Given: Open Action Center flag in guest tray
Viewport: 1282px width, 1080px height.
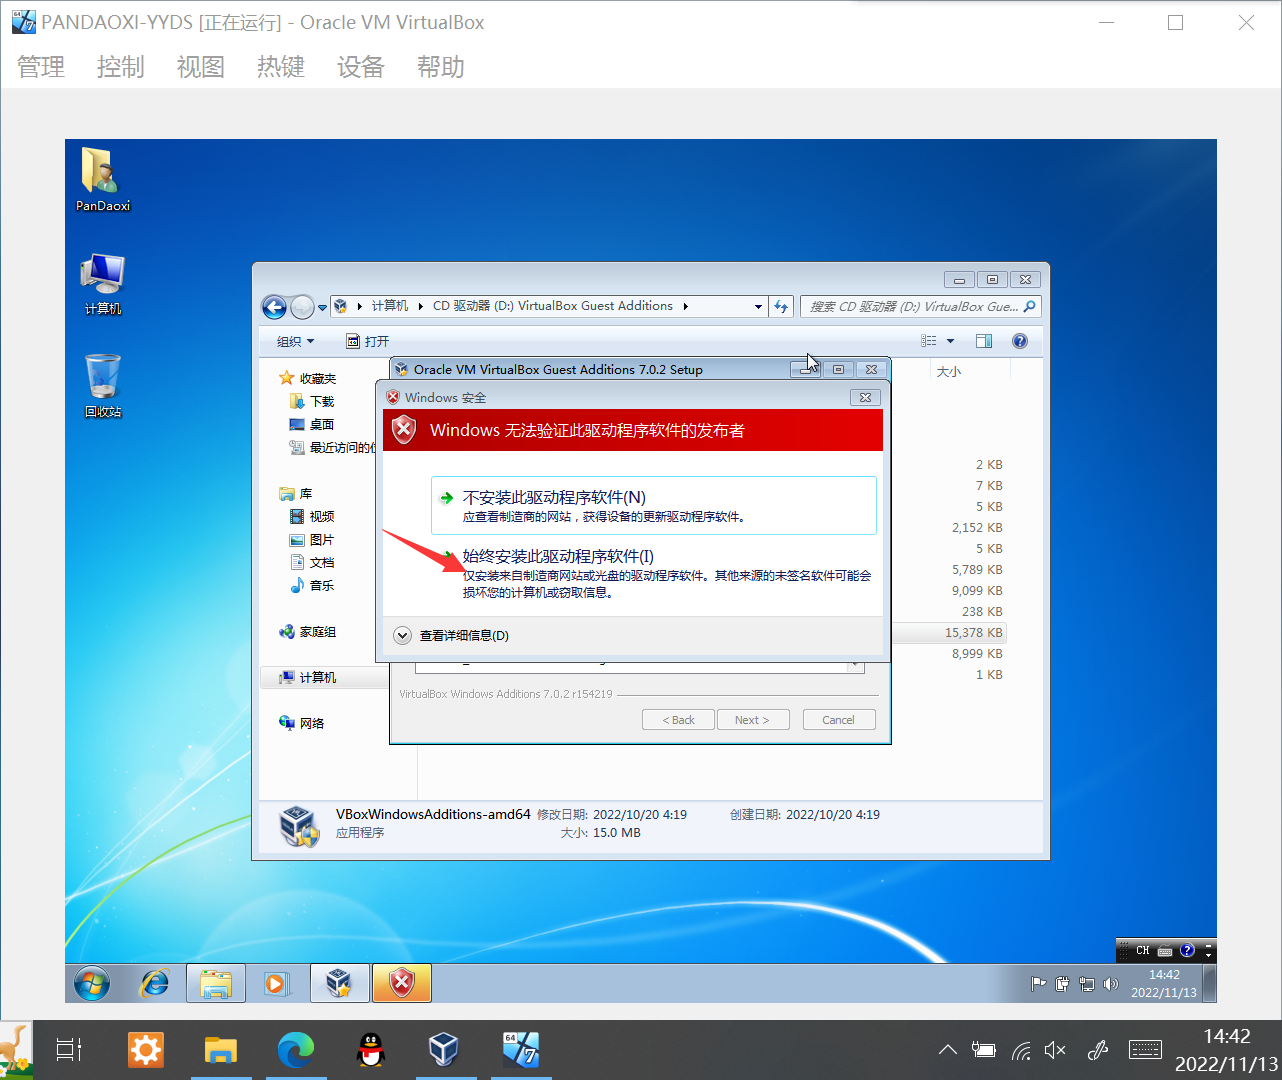Looking at the screenshot, I should click(x=1038, y=984).
